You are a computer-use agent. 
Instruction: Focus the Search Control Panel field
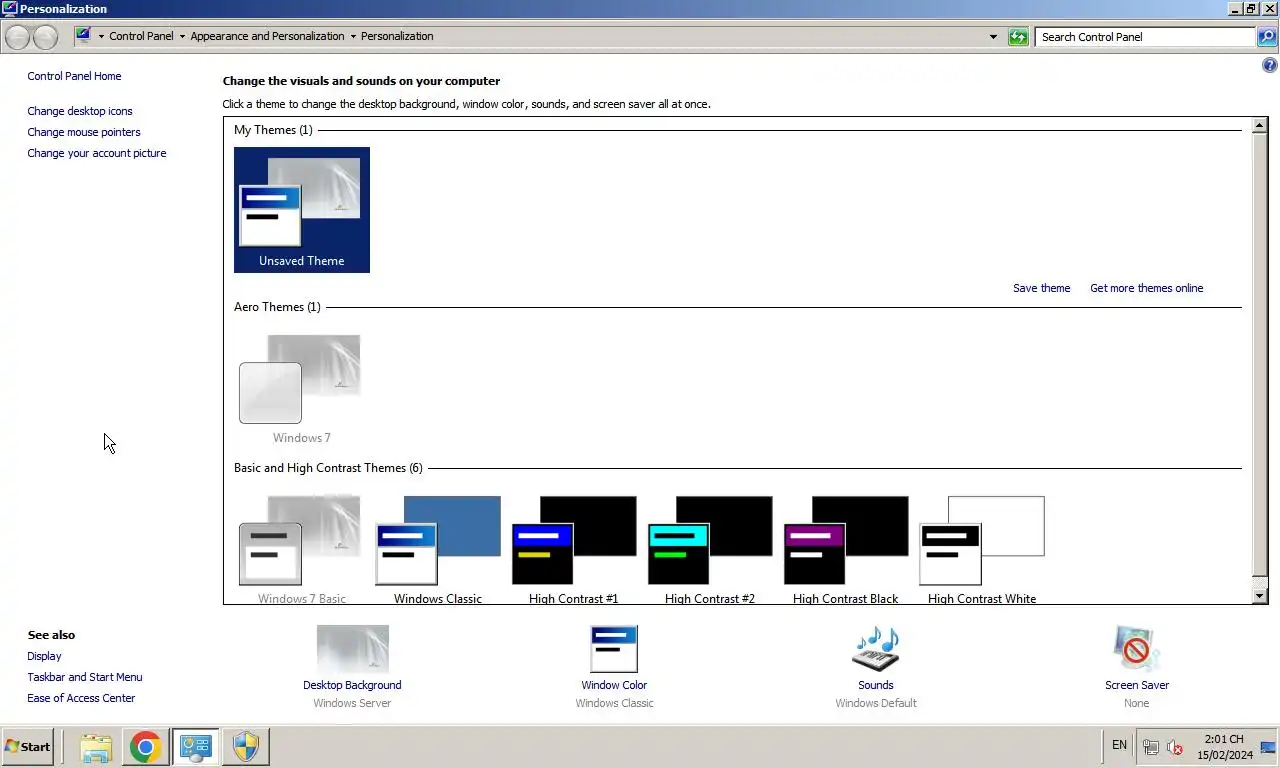coord(1145,37)
